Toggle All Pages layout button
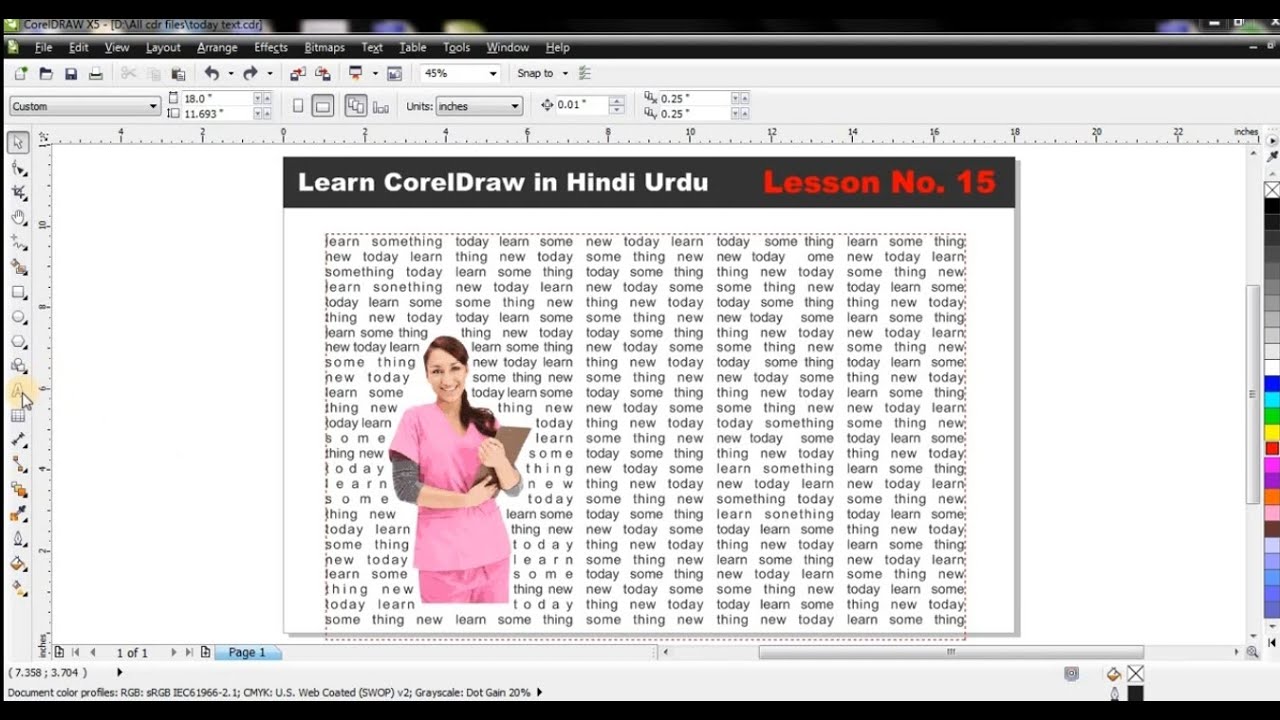 (x=356, y=106)
